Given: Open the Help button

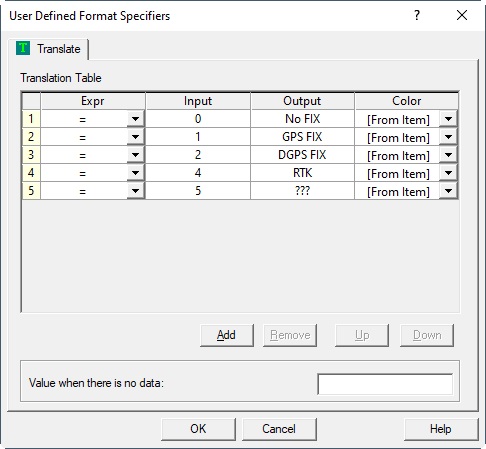Looking at the screenshot, I should coord(441,429).
